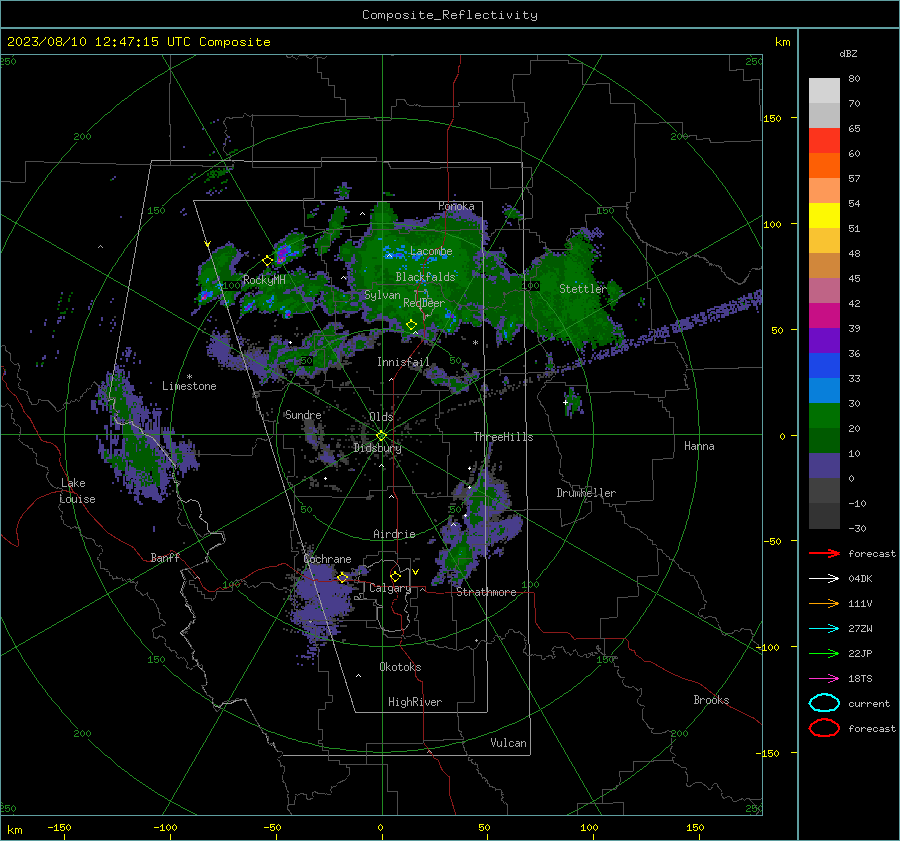This screenshot has width=900, height=841.
Task: Click the red swatch between 65 and 60 dBZ
Action: point(824,141)
